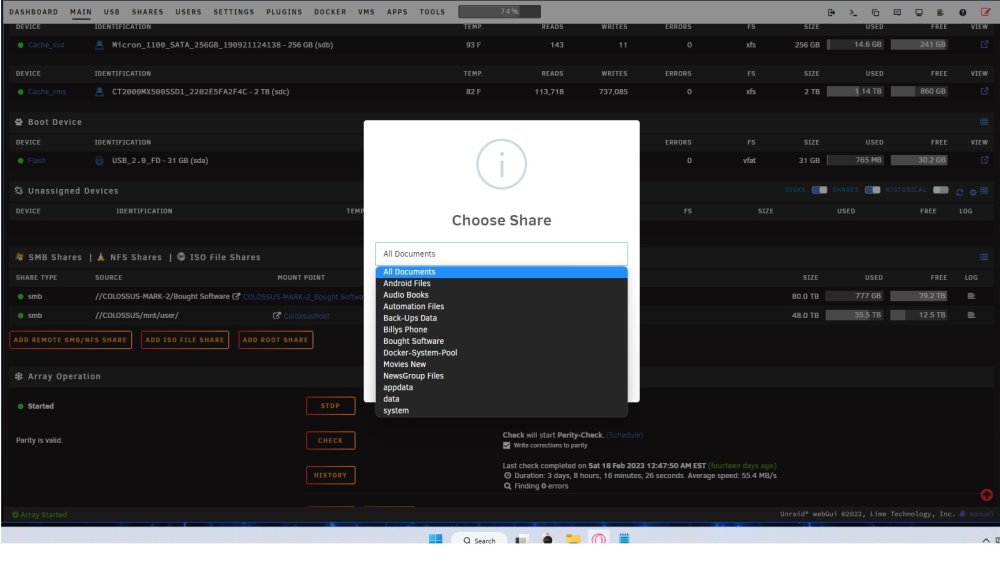Image resolution: width=1000 pixels, height=585 pixels.
Task: Click the Check parity button
Action: click(330, 440)
